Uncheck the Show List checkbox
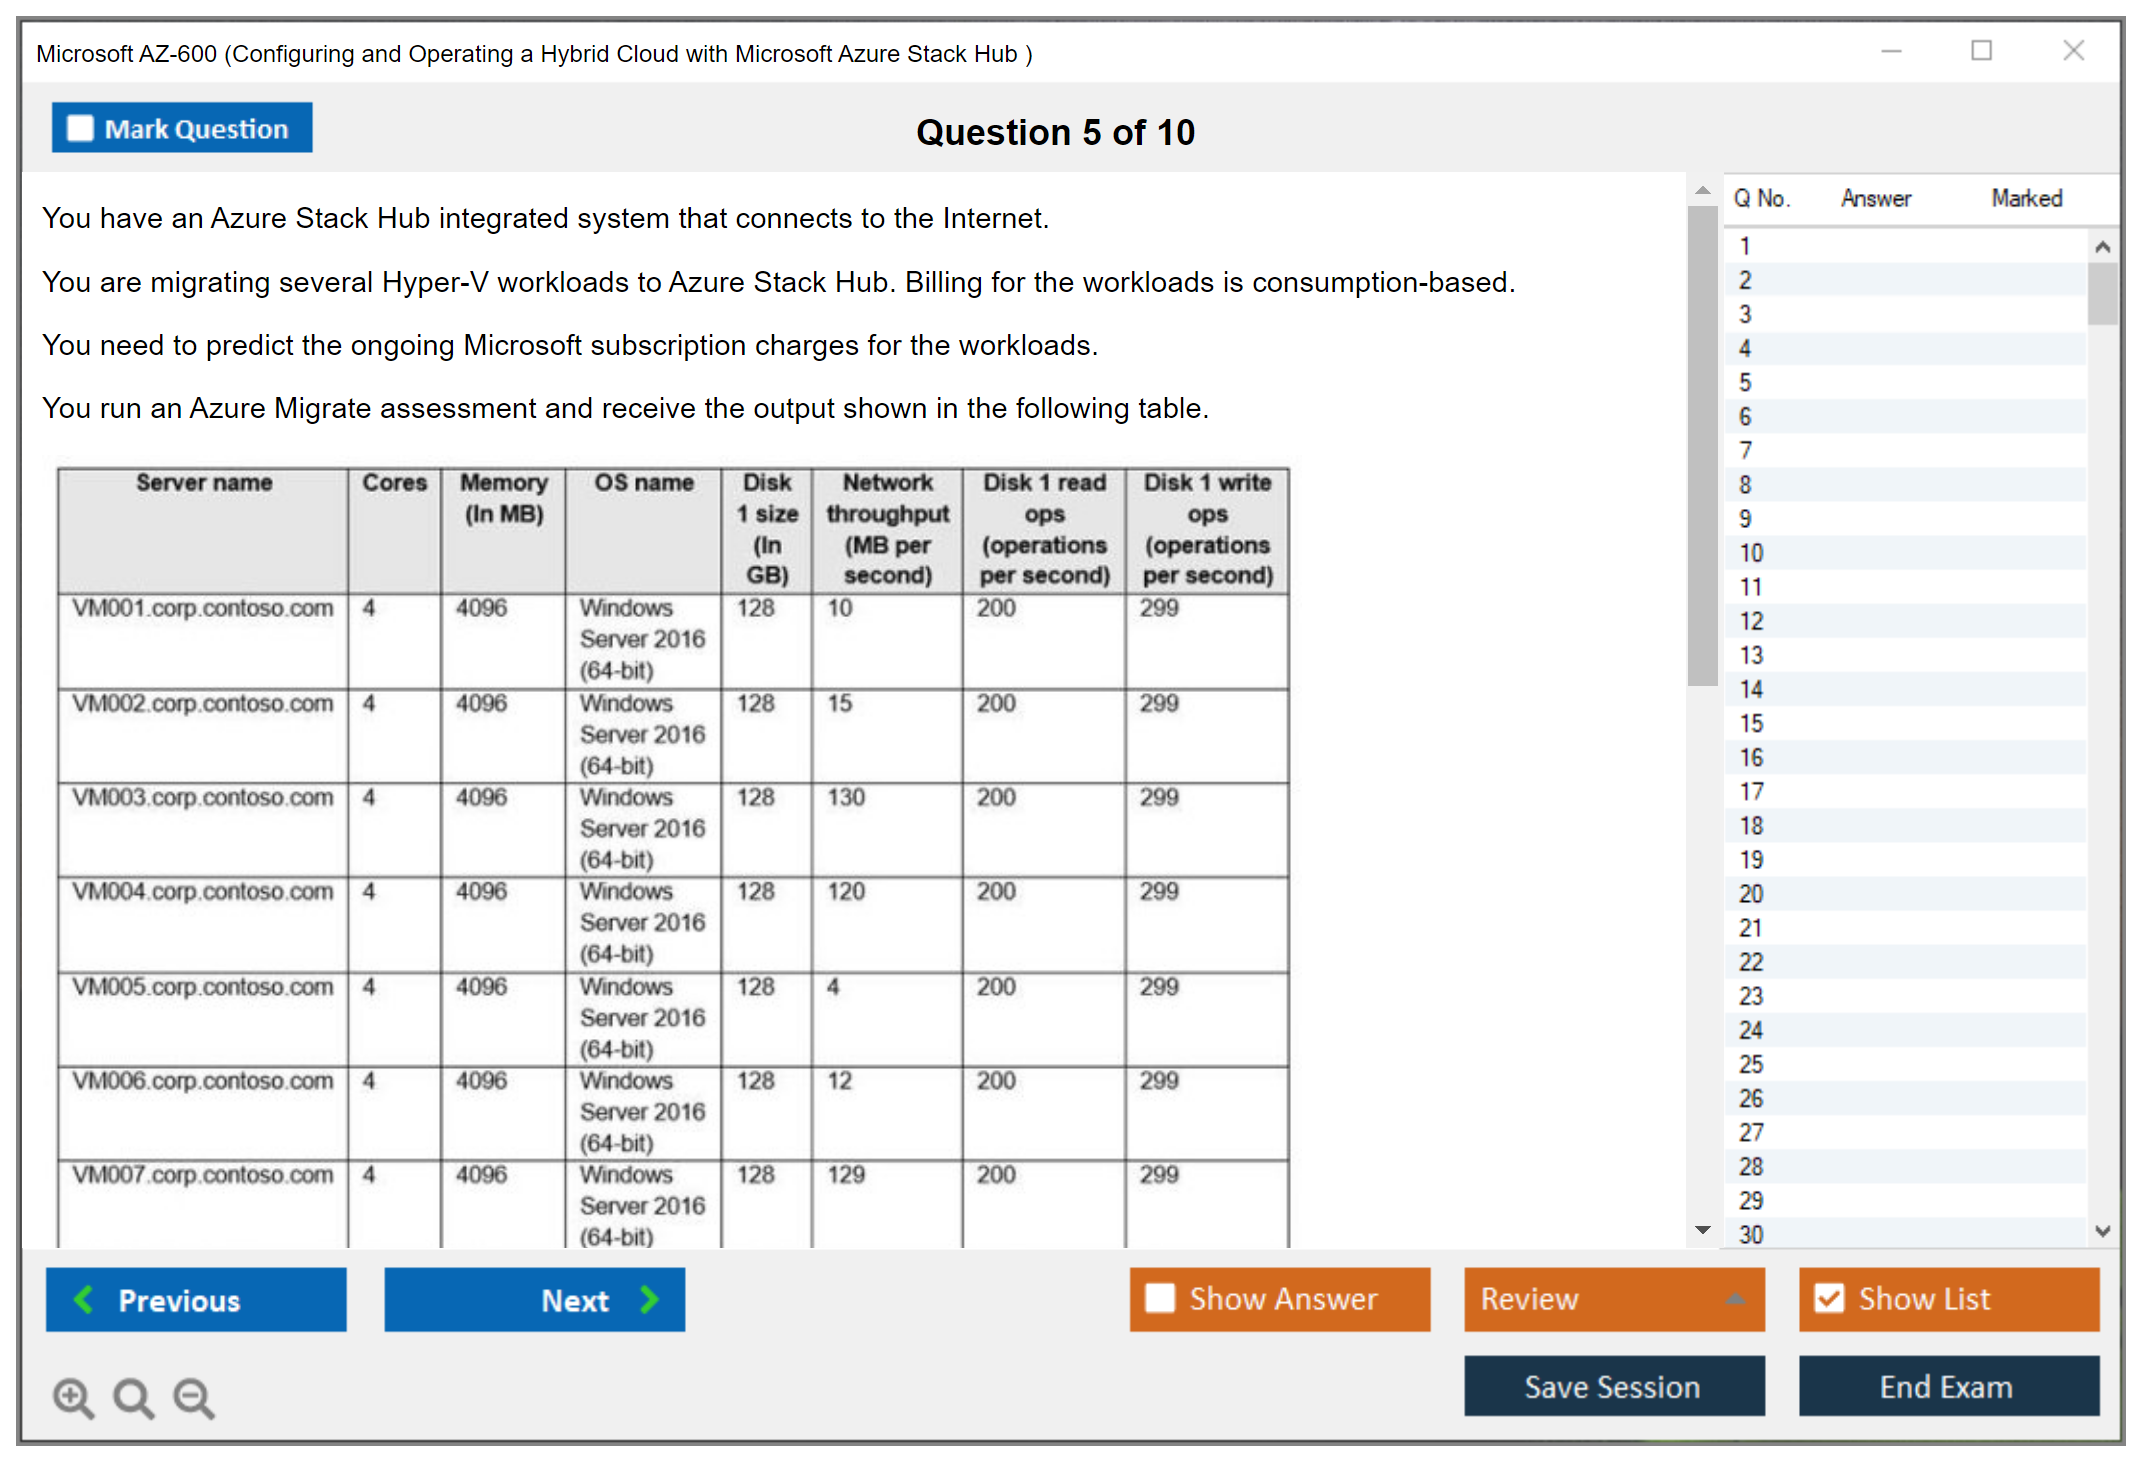Viewport: 2150px width, 1470px height. click(x=1829, y=1298)
